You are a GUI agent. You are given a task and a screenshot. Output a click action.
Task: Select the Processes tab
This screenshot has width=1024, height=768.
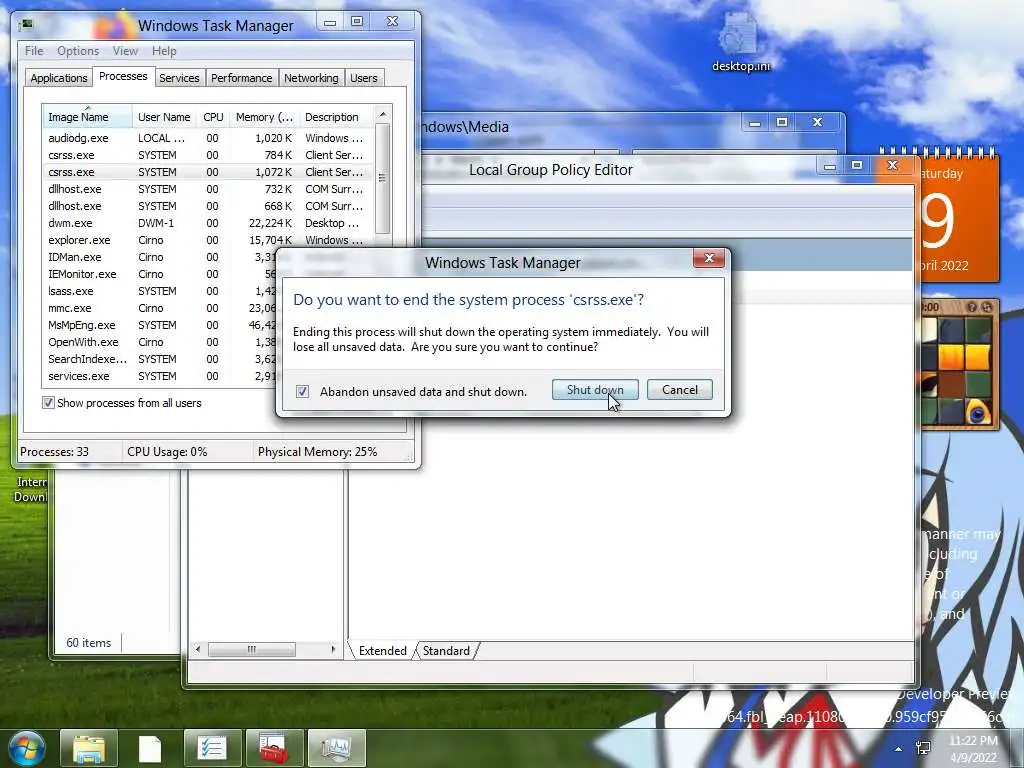click(123, 76)
